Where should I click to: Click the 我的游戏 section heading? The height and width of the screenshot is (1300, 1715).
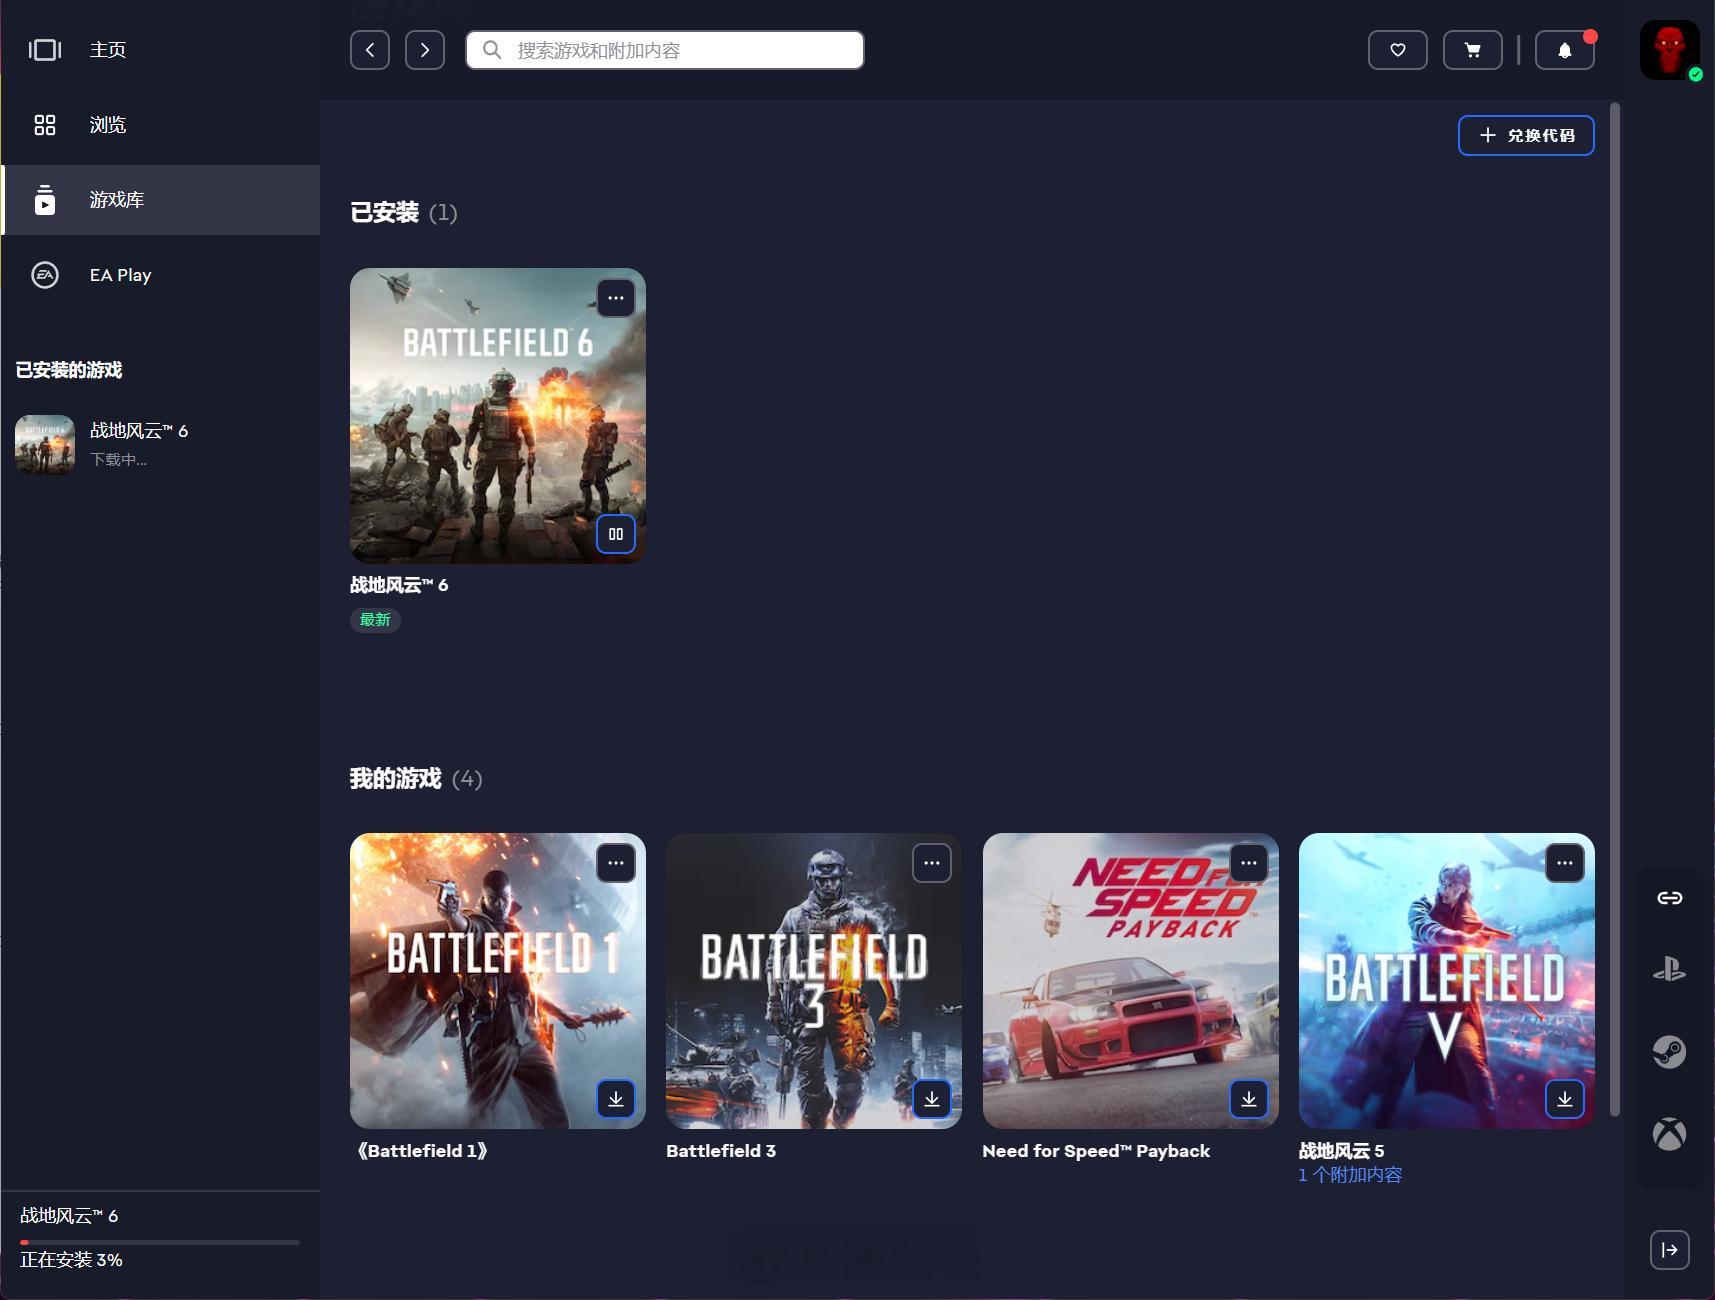(x=395, y=779)
